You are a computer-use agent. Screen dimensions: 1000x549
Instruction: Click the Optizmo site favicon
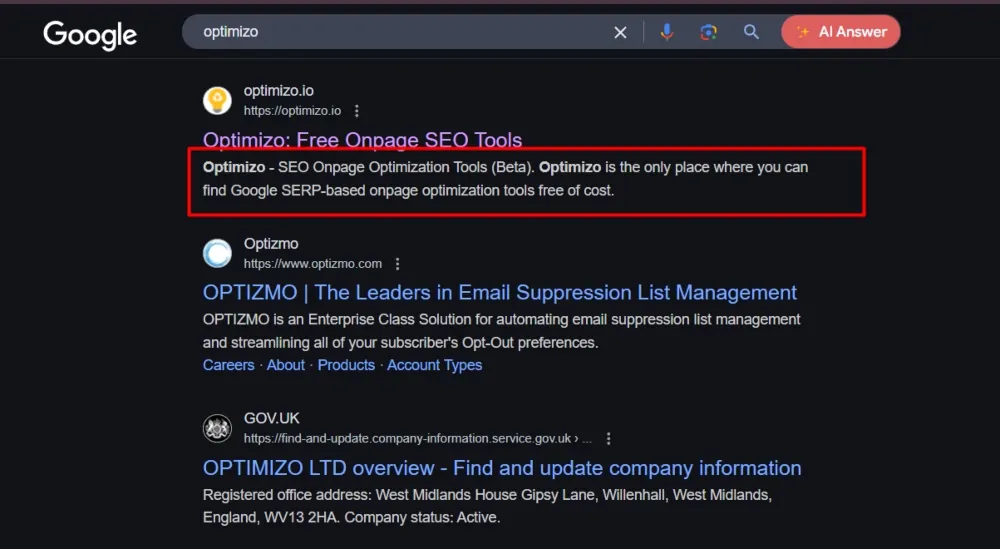pos(217,253)
